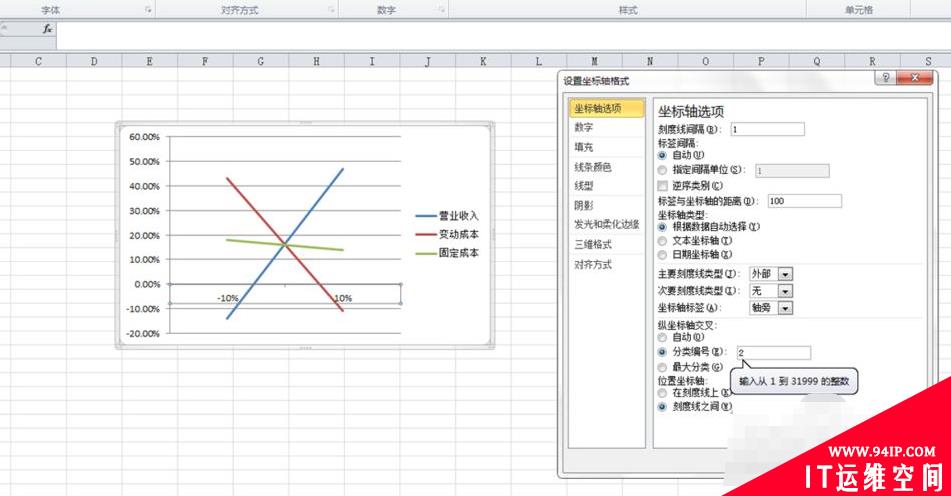Open 次要刻度线类型 dropdown
The image size is (951, 496).
(785, 291)
